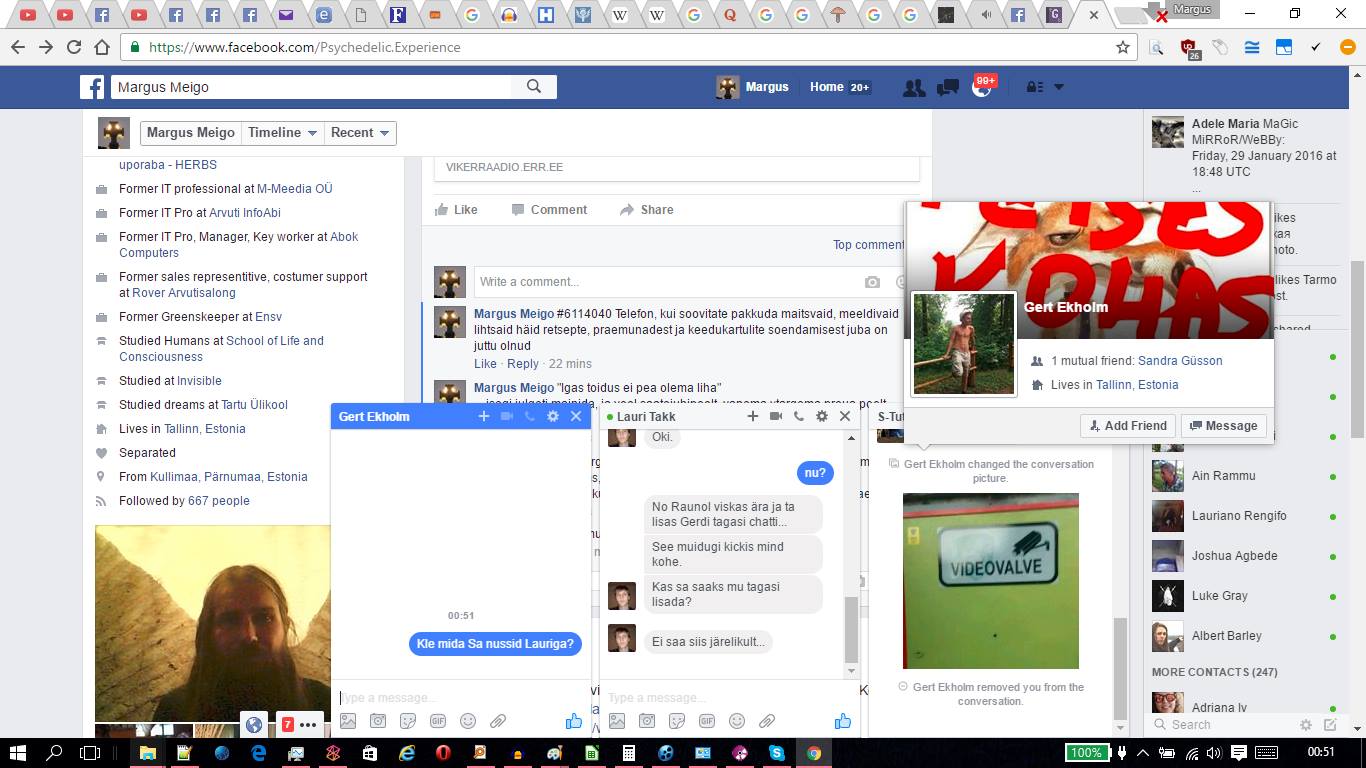Viewport: 1366px width, 768px height.
Task: Attach a photo in the Lauri Takk chat
Action: click(617, 721)
